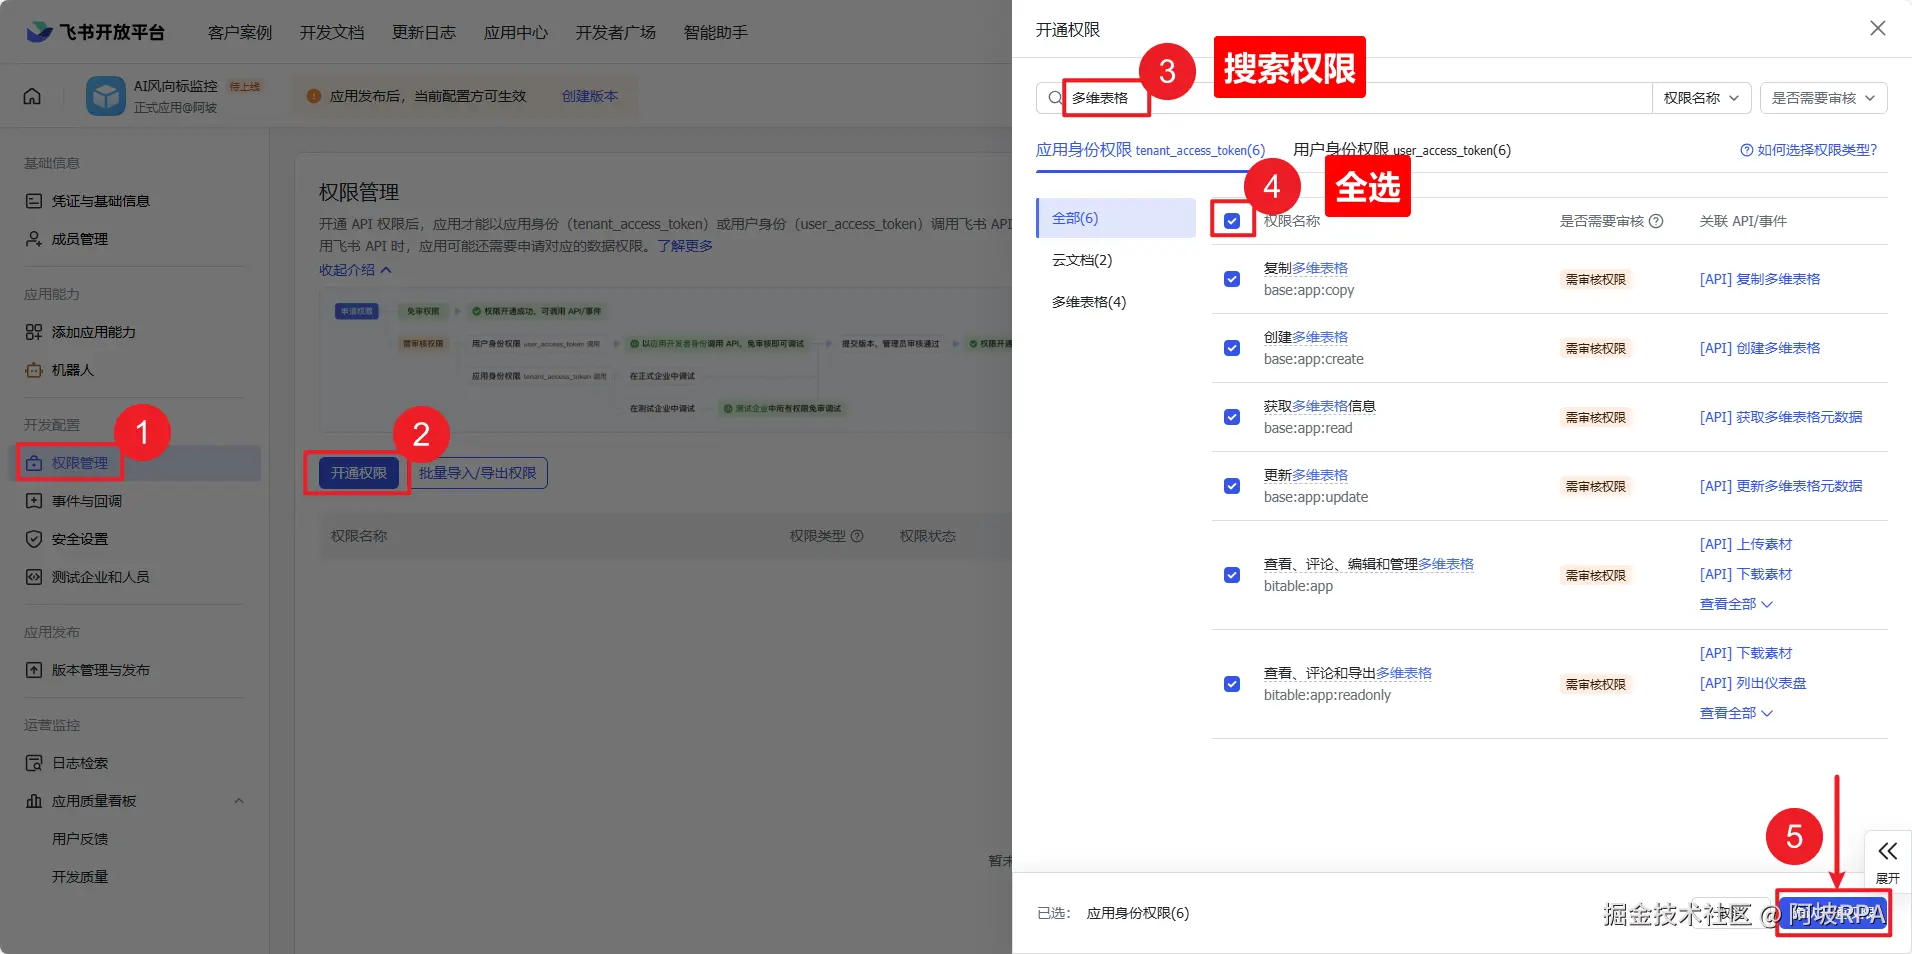This screenshot has width=1912, height=954.
Task: Select the 全部(6) category
Action: 1116,218
